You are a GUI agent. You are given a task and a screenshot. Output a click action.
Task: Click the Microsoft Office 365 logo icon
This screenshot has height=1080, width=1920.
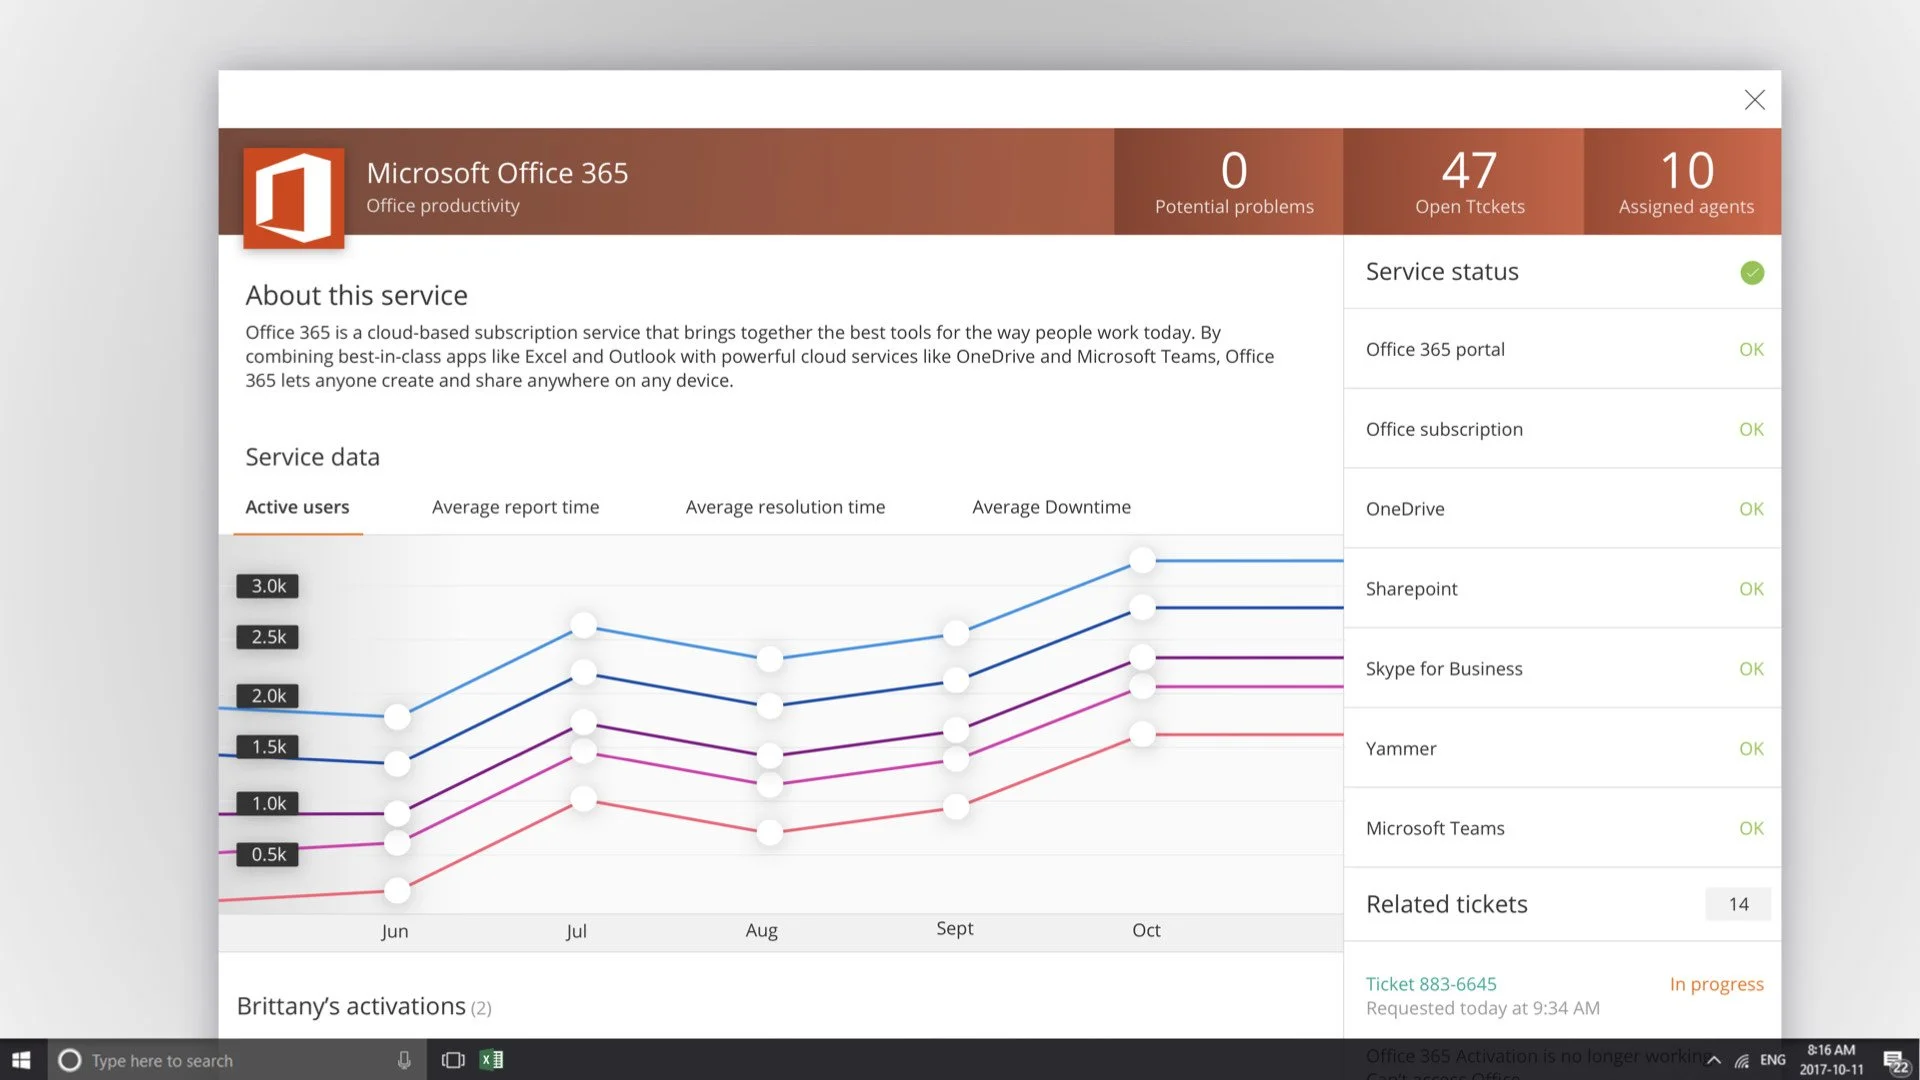[293, 197]
